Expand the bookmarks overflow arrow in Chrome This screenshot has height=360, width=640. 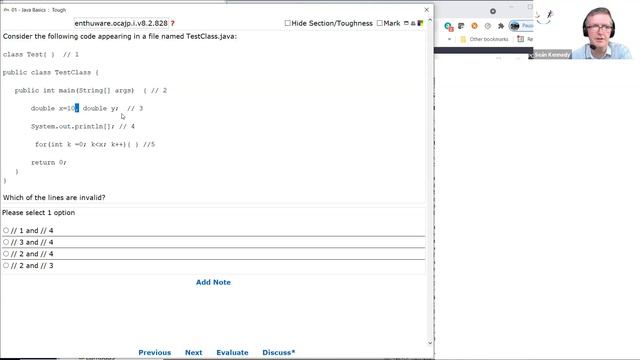pos(449,39)
